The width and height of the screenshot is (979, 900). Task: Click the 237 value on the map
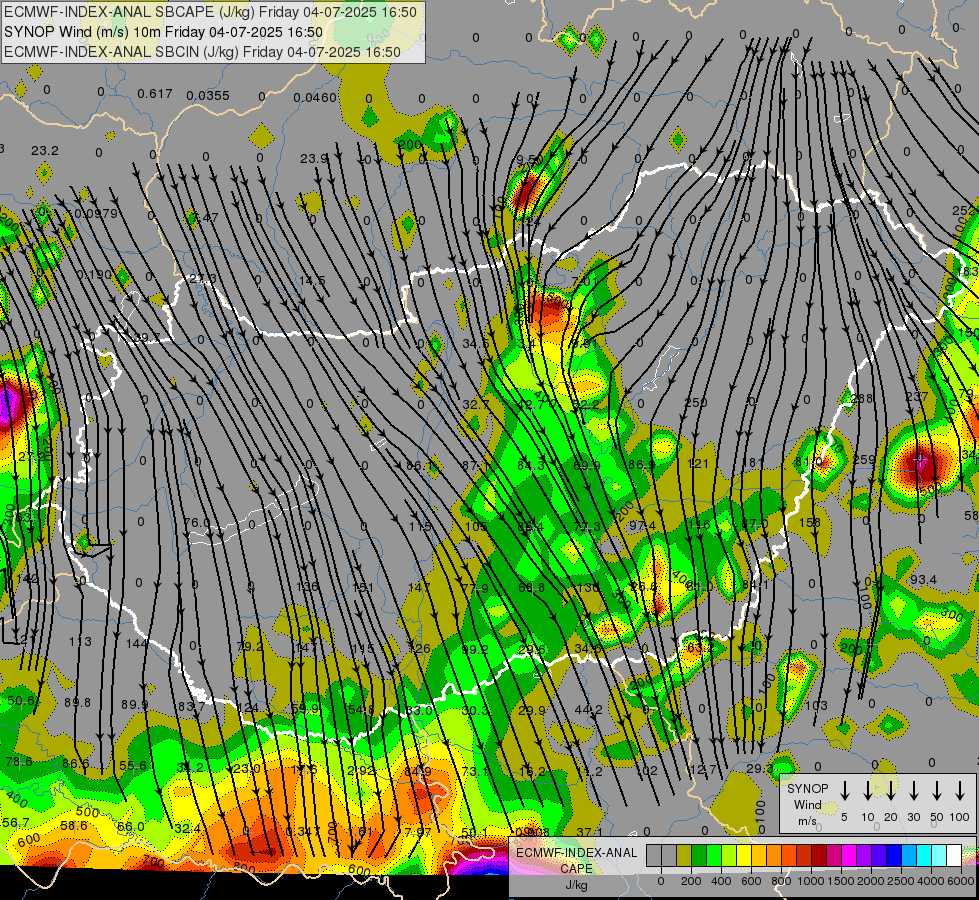(917, 397)
